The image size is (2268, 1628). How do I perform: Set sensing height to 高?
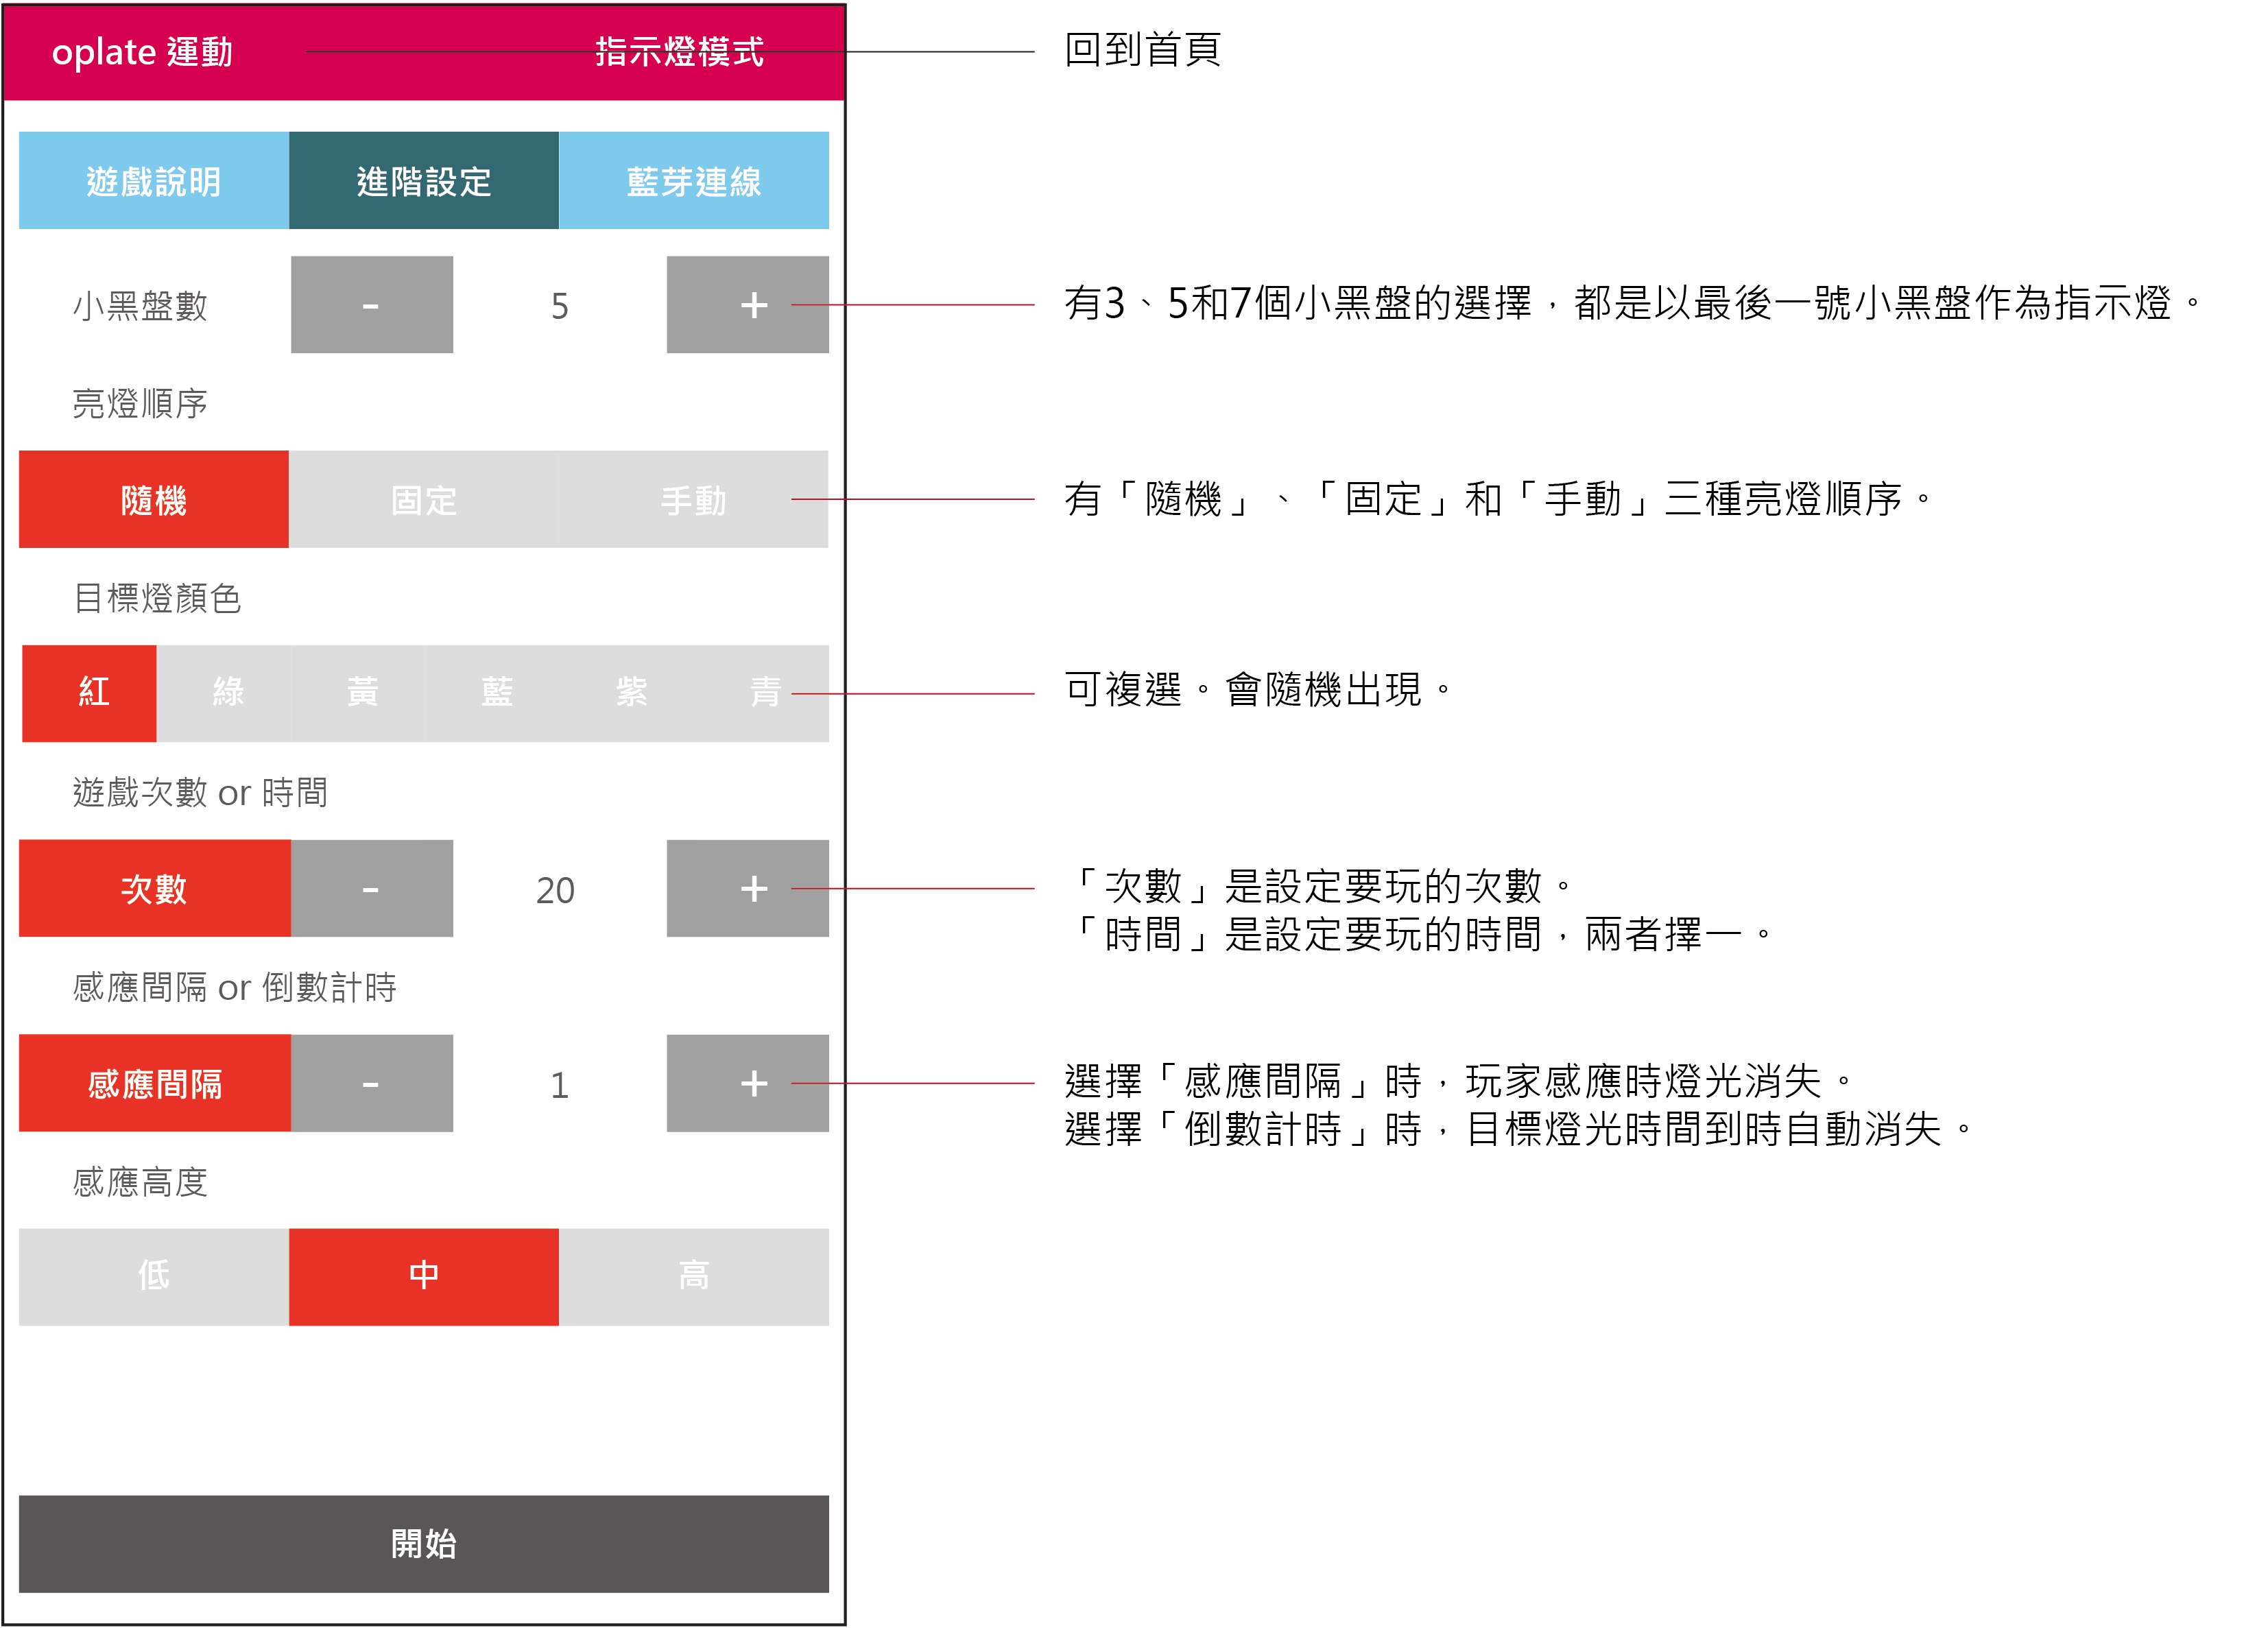click(x=693, y=1277)
